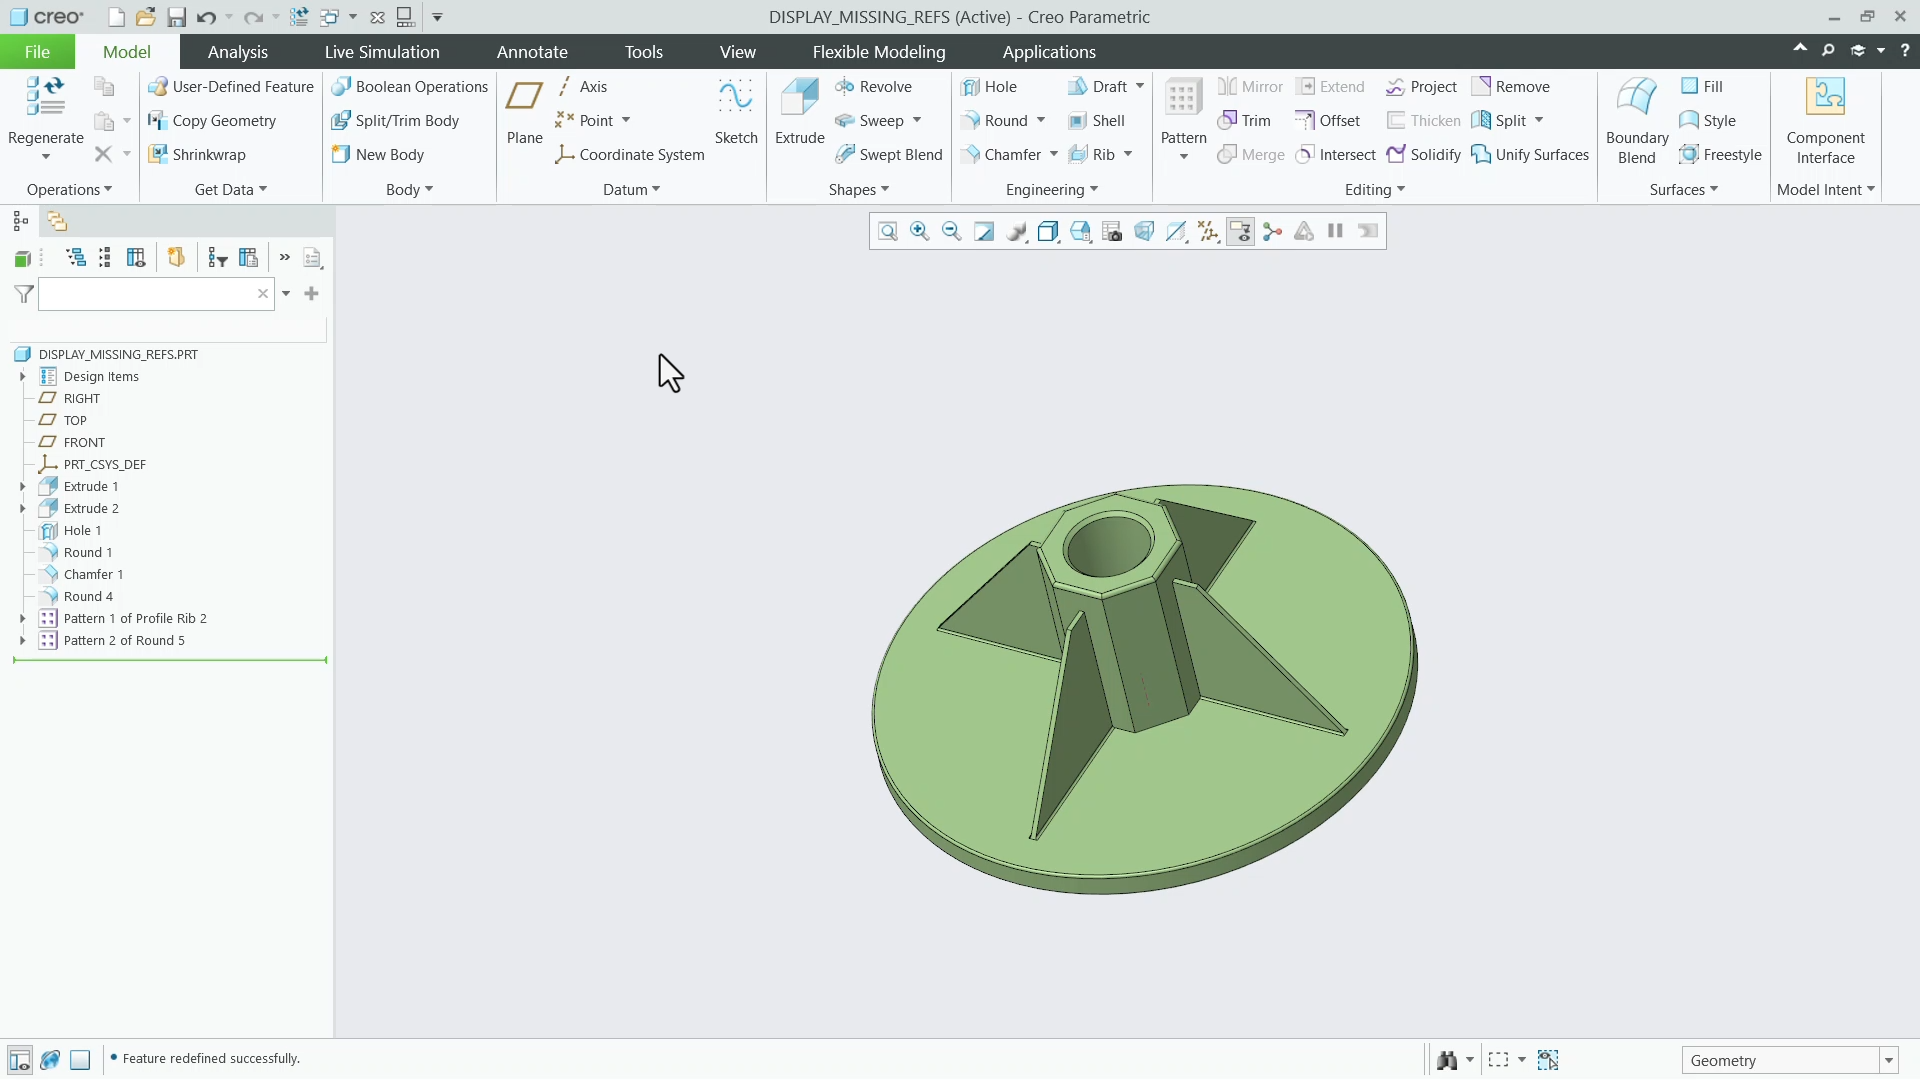Viewport: 1920px width, 1080px height.
Task: Open the Sweep dropdown arrow
Action: (x=917, y=121)
